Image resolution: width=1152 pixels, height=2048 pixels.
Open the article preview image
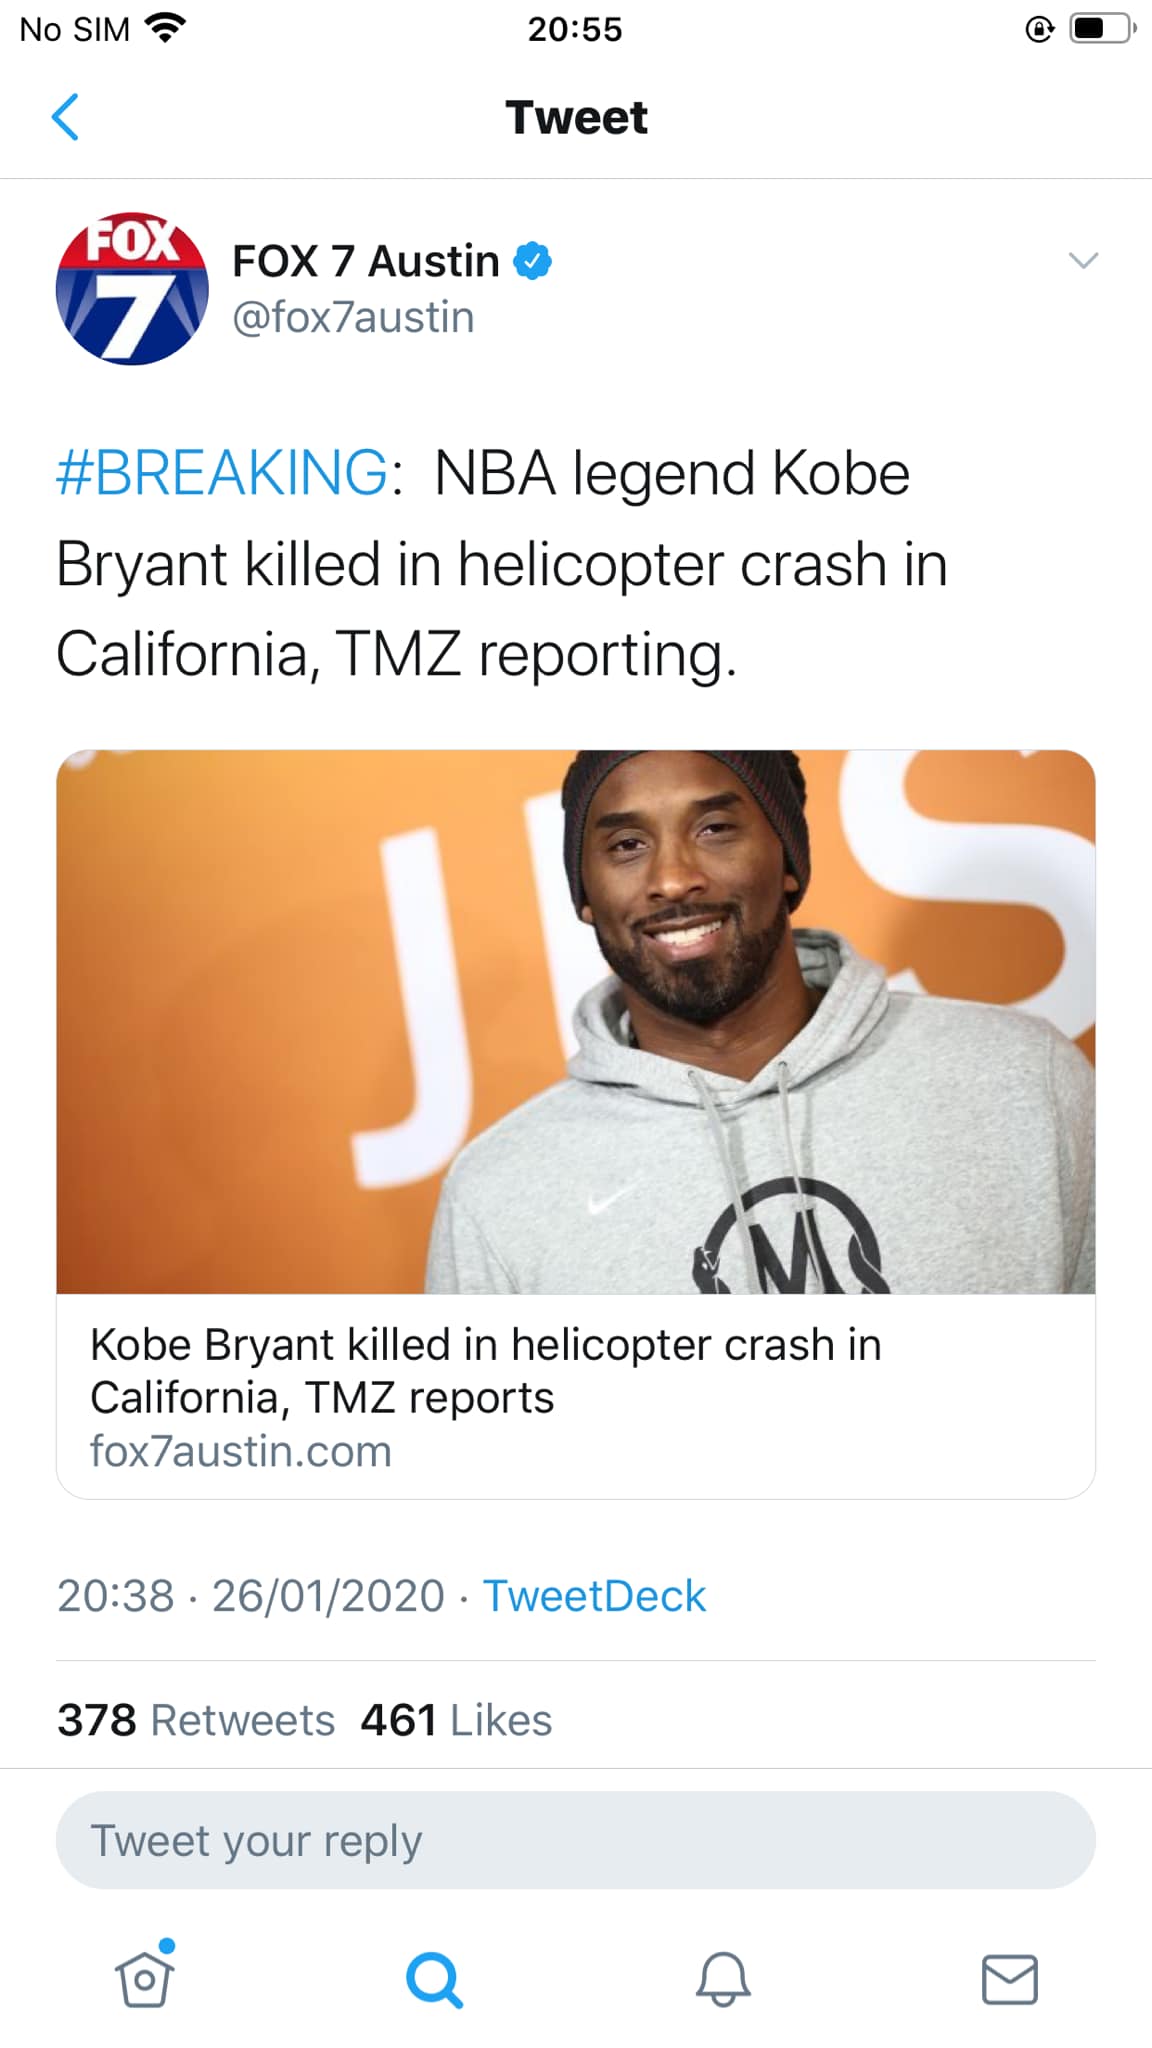576,1022
